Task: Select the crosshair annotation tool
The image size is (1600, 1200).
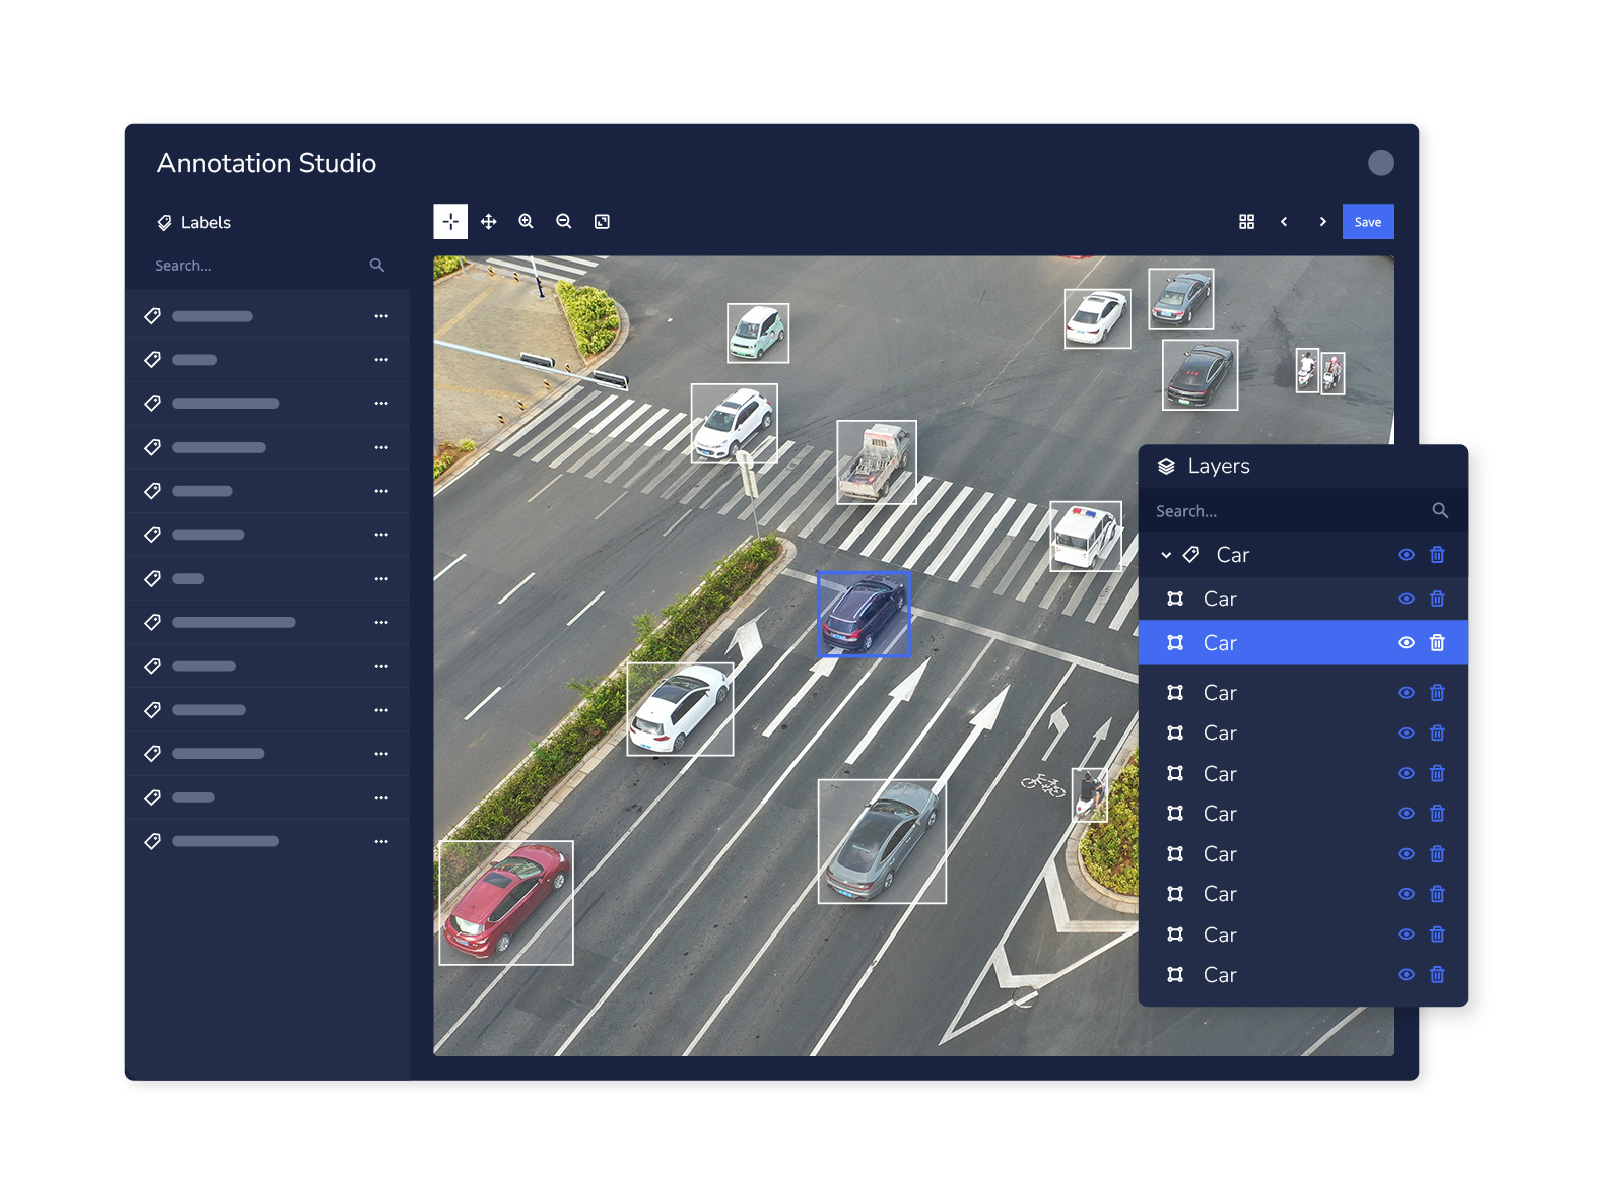Action: 450,222
